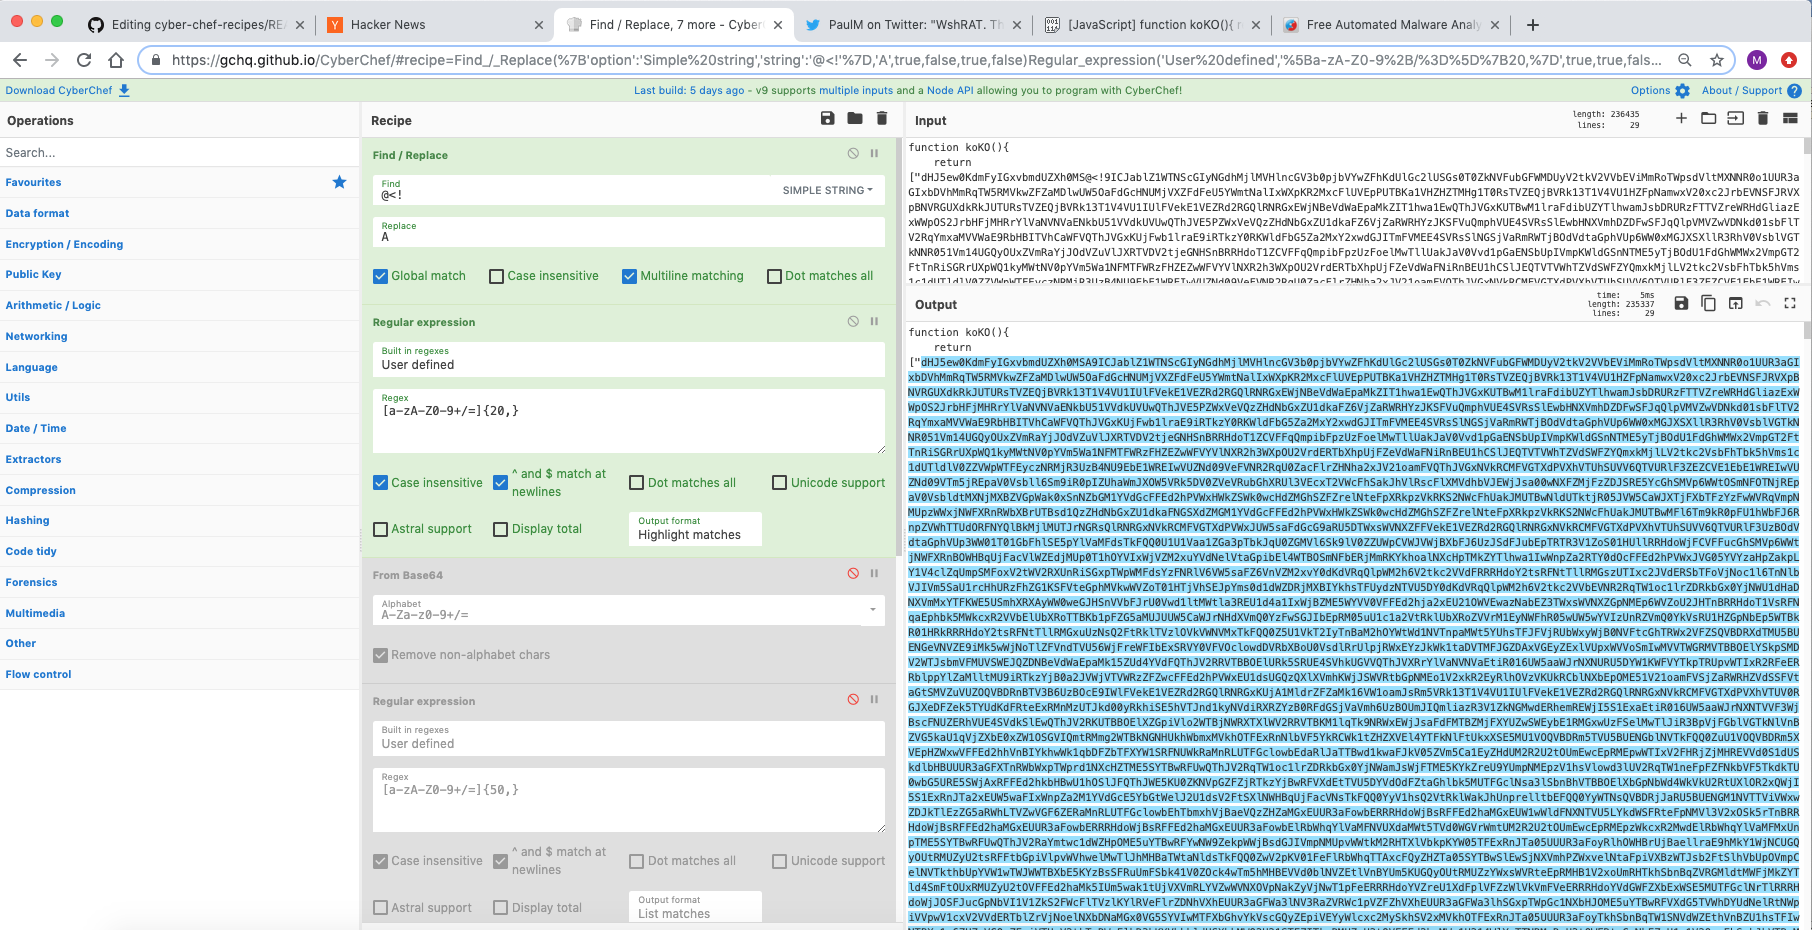Open About / Support link
This screenshot has height=930, width=1812.
1742,90
